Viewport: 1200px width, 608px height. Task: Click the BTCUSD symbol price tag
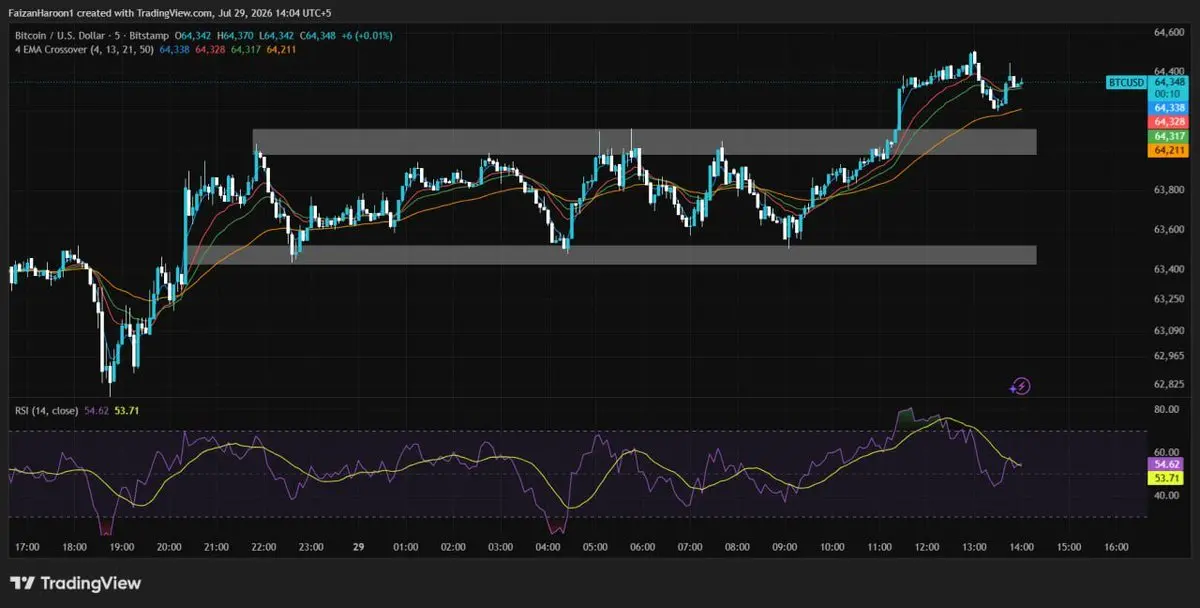[x=1126, y=82]
